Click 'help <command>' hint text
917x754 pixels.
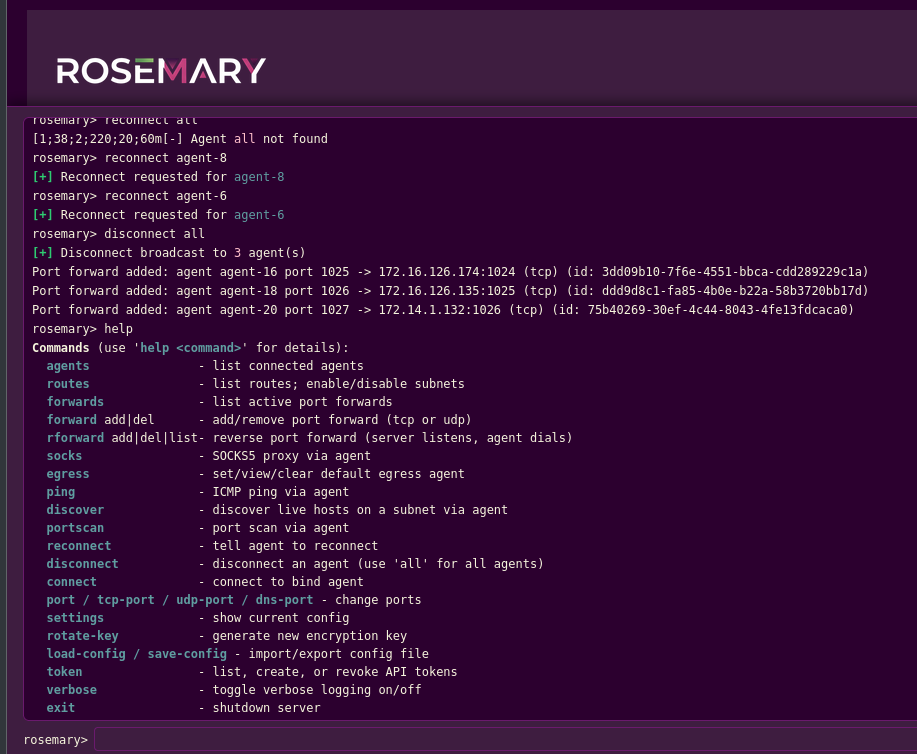click(191, 347)
